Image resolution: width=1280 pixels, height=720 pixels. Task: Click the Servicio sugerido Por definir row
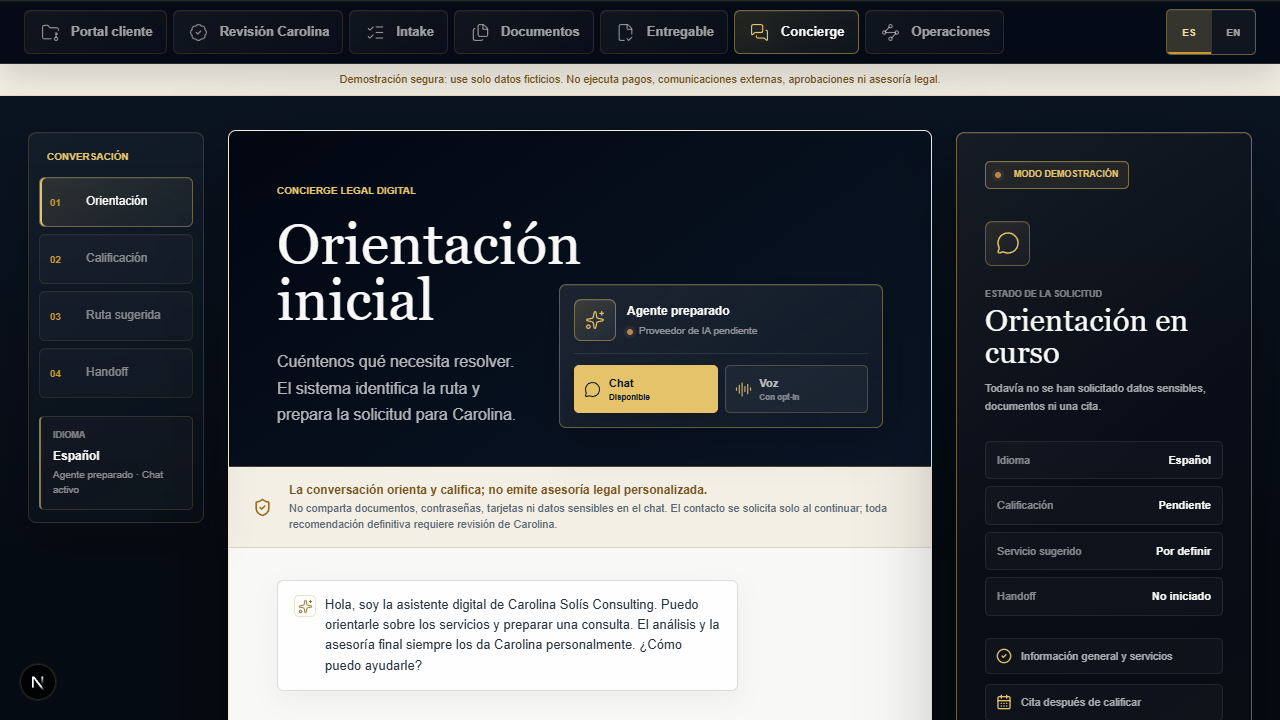pyautogui.click(x=1104, y=551)
